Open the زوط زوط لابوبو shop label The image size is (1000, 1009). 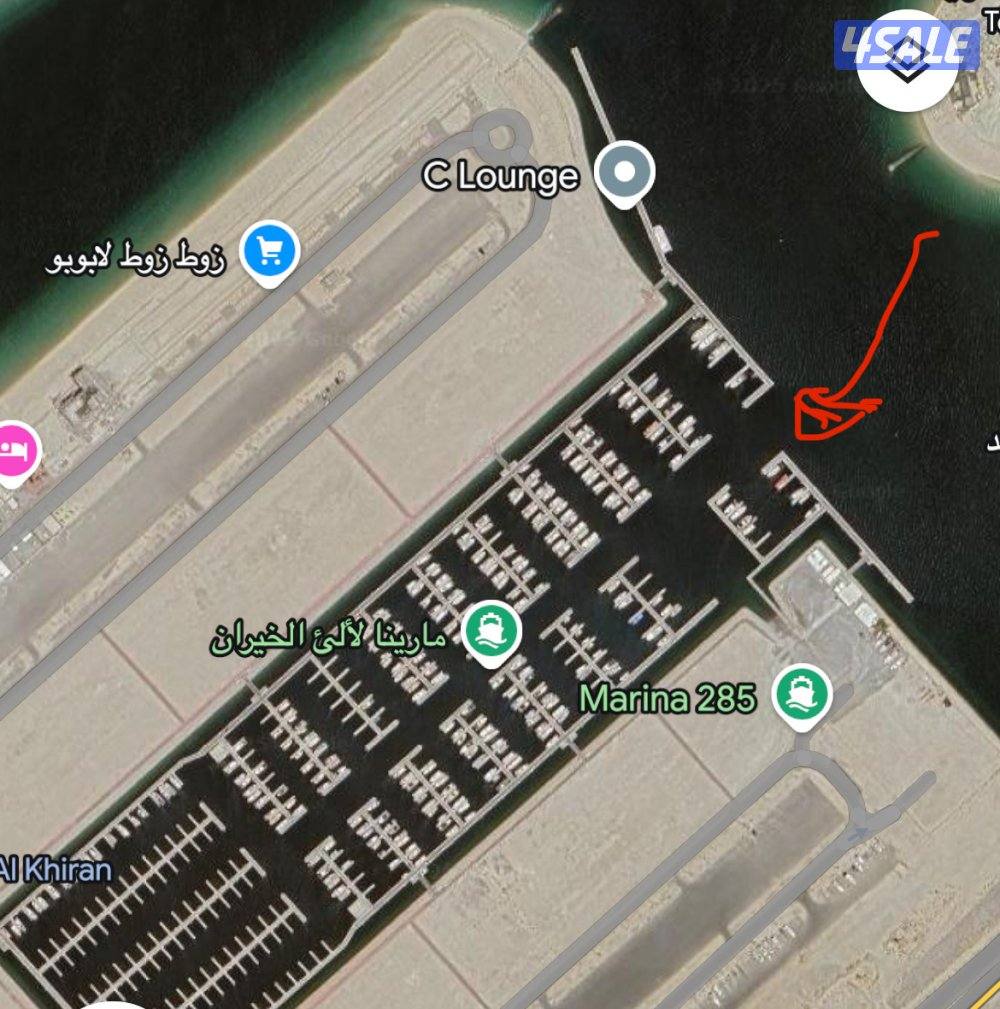coord(136,257)
